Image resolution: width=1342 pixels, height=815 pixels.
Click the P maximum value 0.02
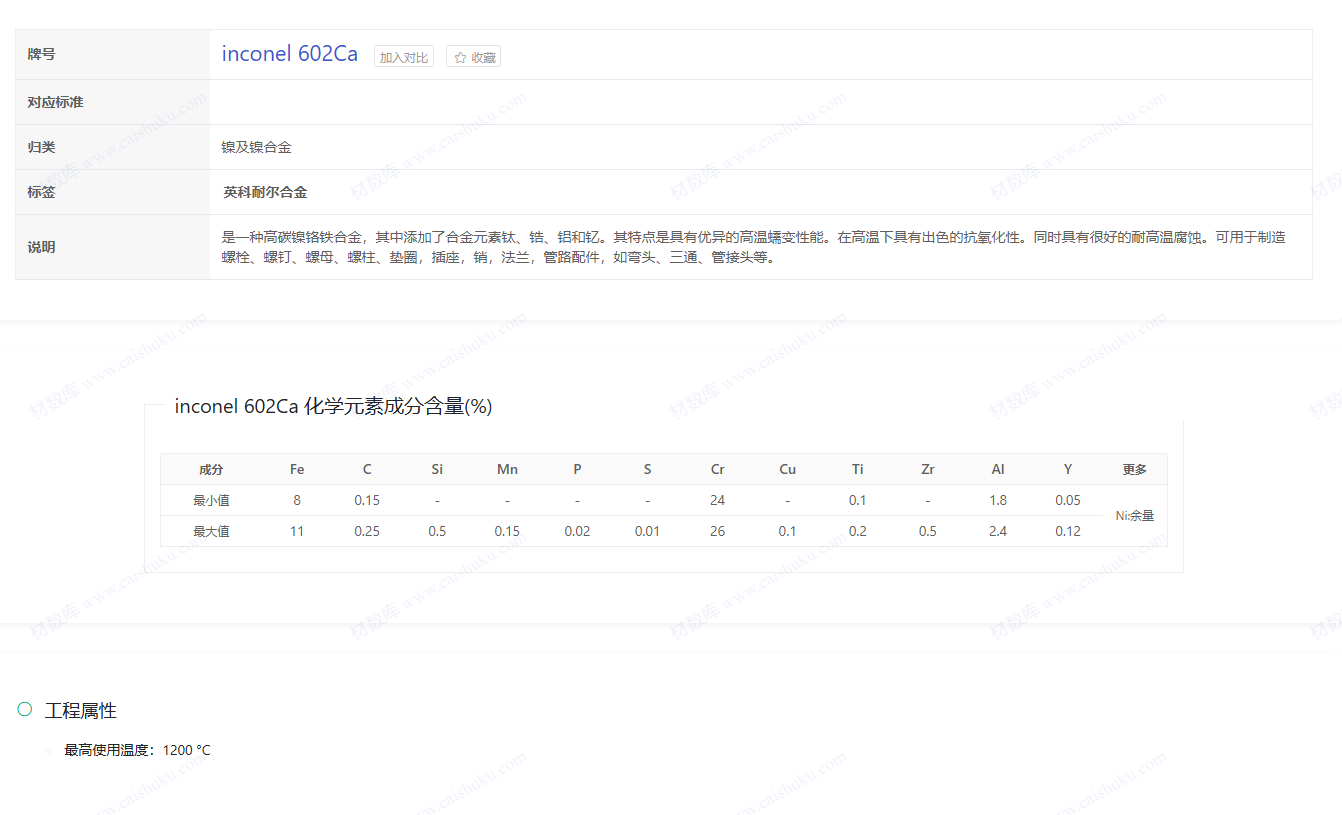click(x=577, y=531)
